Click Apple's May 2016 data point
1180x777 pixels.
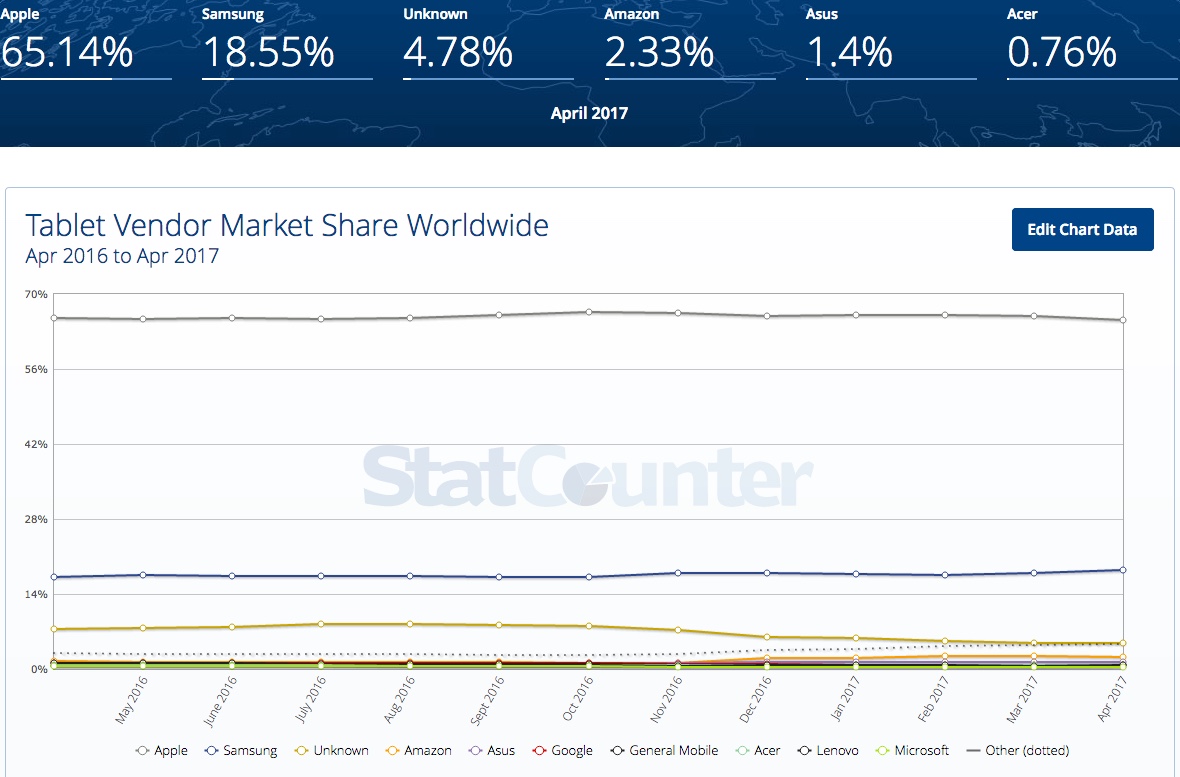tap(143, 318)
